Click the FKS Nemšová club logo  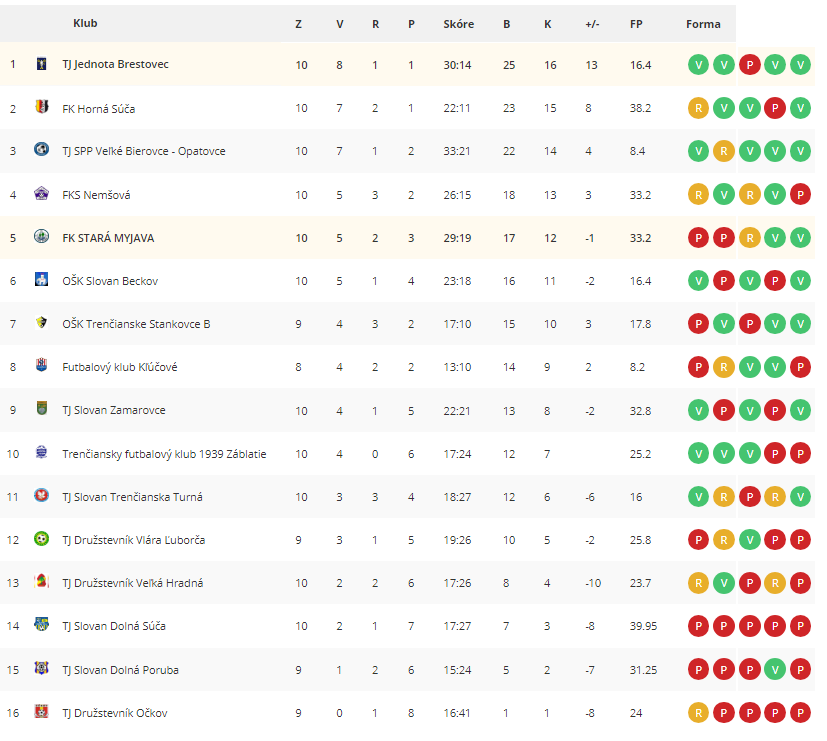click(x=41, y=194)
